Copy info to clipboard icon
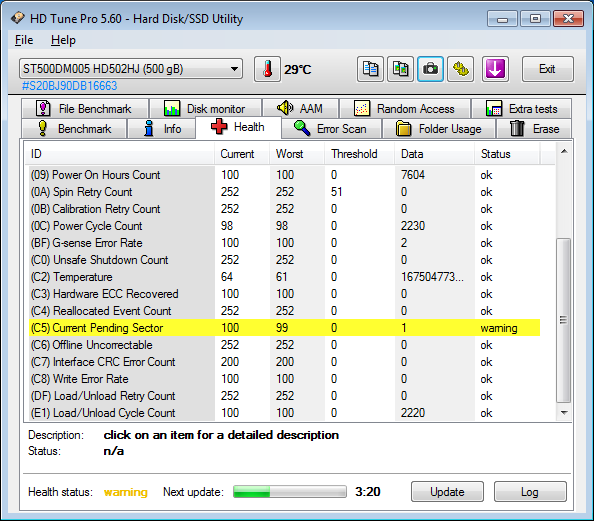 (370, 69)
